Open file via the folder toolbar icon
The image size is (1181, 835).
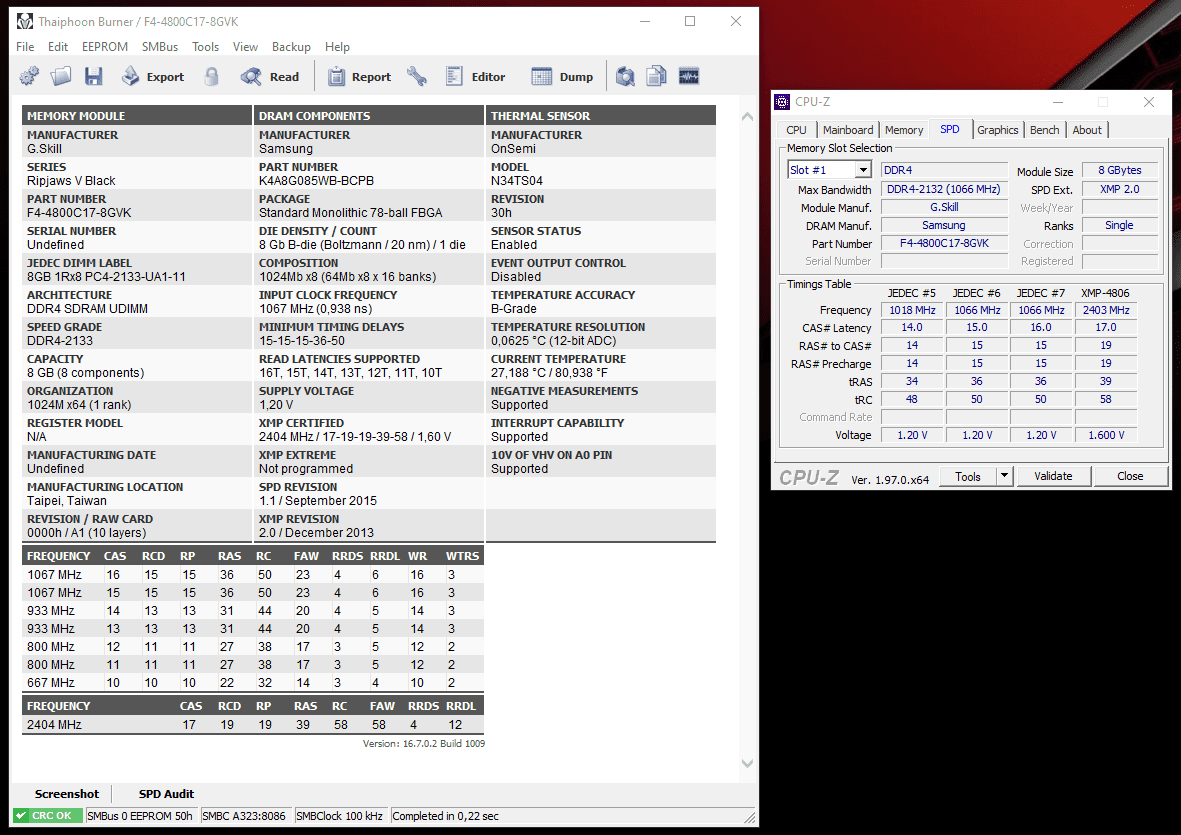60,76
